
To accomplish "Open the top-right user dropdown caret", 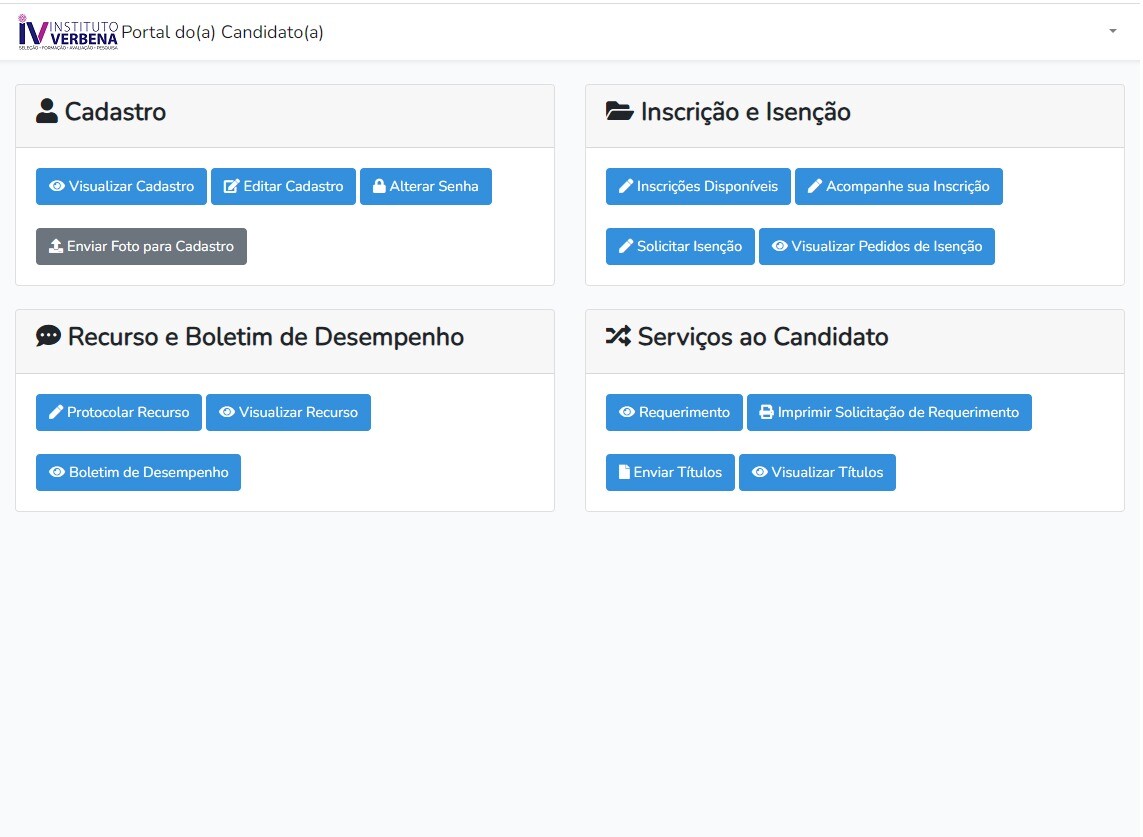I will (x=1112, y=31).
